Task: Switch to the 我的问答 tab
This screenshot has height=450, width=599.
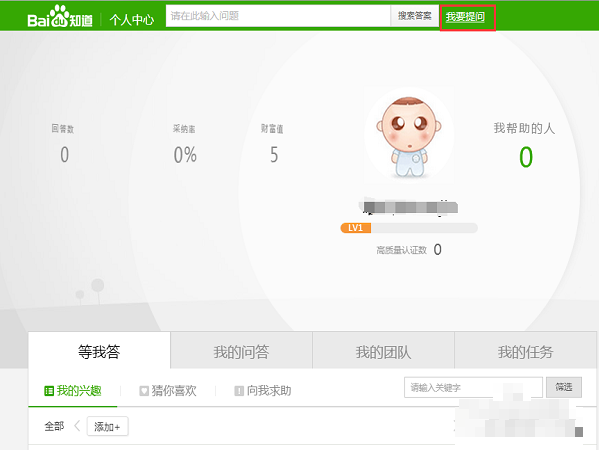Action: (241, 350)
